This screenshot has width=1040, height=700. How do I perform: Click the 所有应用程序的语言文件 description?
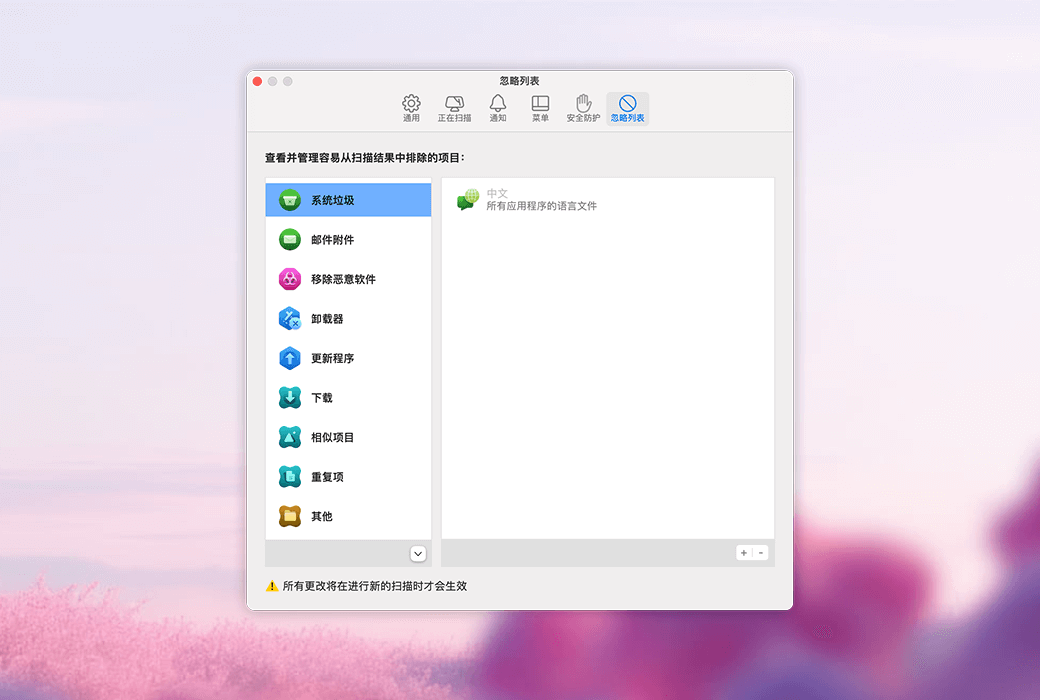tap(541, 206)
